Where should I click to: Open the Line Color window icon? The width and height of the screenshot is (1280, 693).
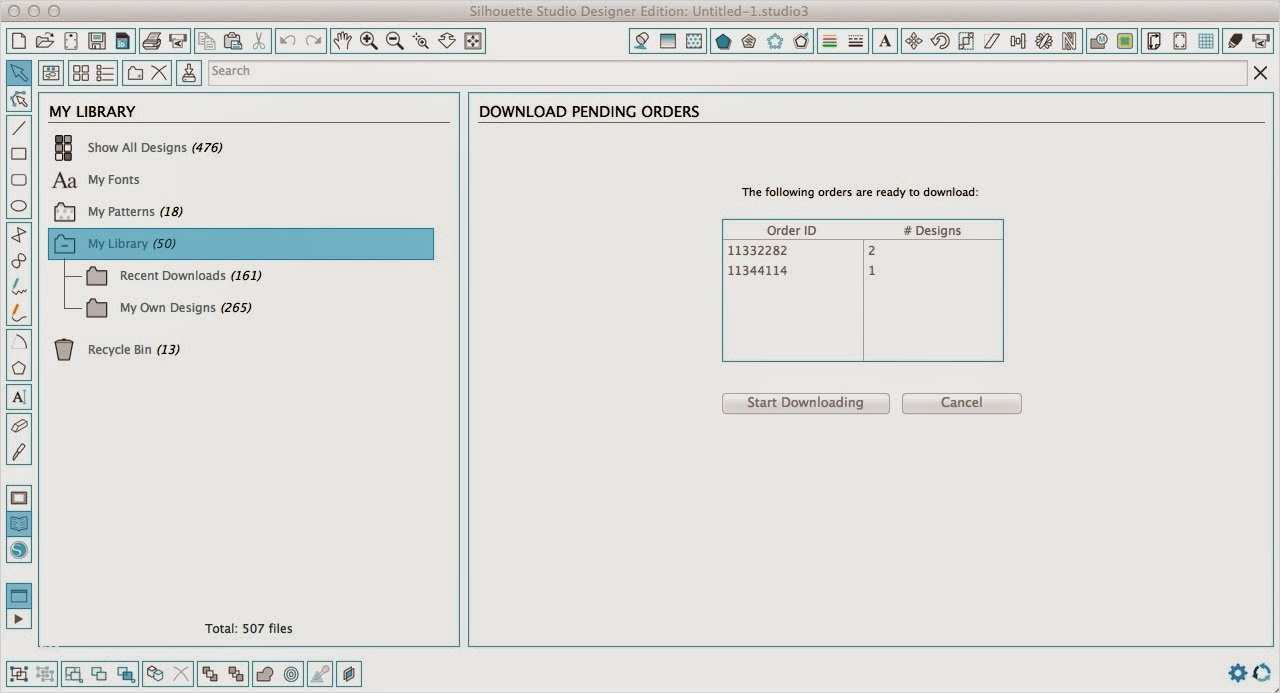coord(828,41)
